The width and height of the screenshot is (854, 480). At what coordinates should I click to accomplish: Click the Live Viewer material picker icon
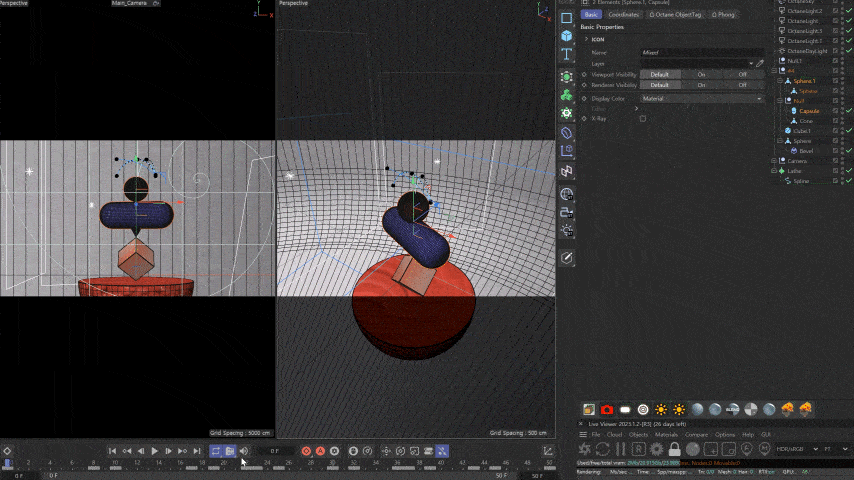tap(764, 449)
